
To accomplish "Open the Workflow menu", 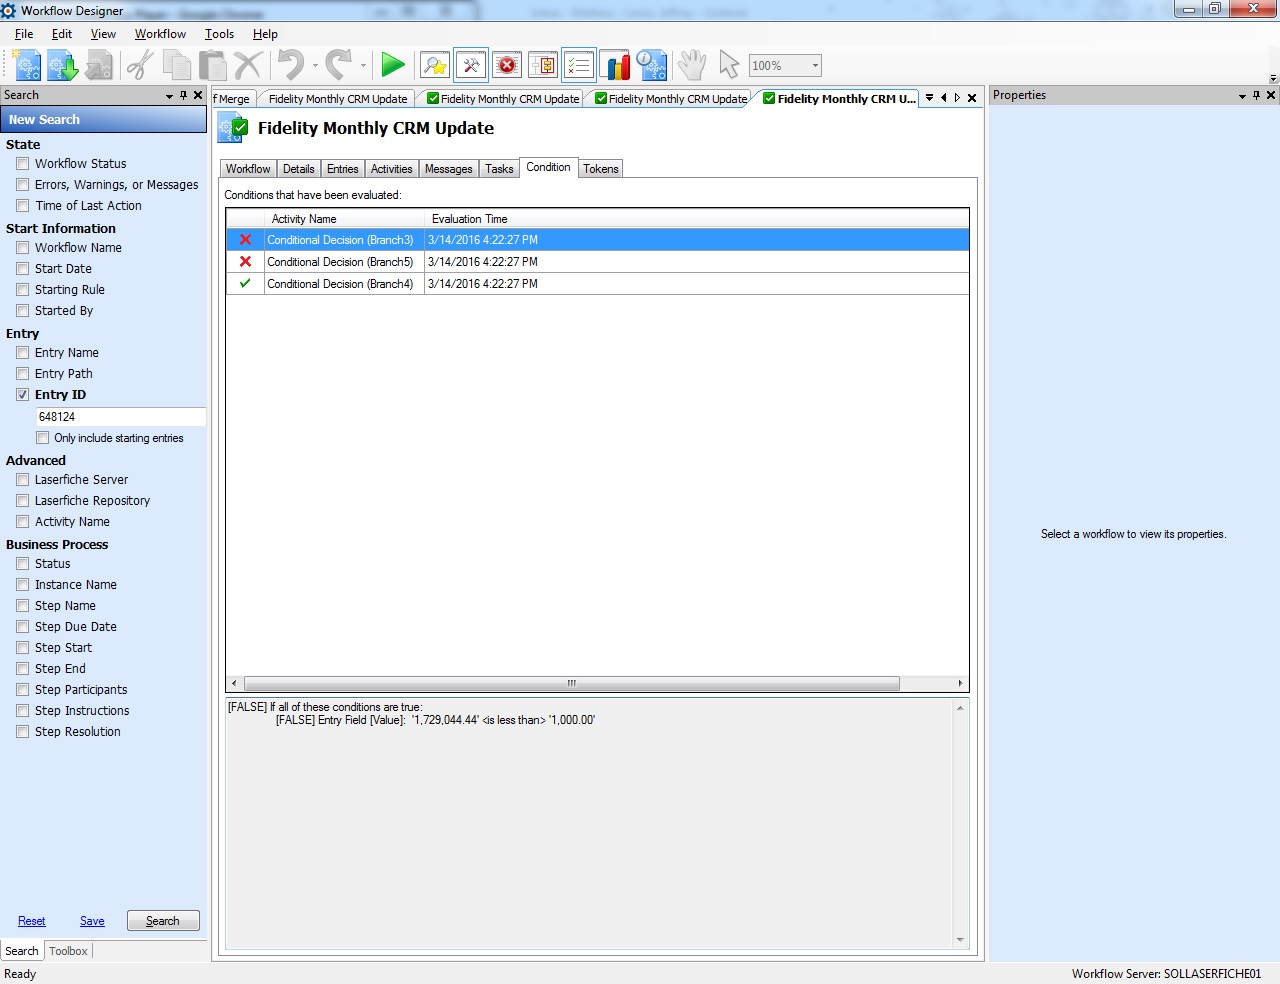I will click(x=160, y=34).
